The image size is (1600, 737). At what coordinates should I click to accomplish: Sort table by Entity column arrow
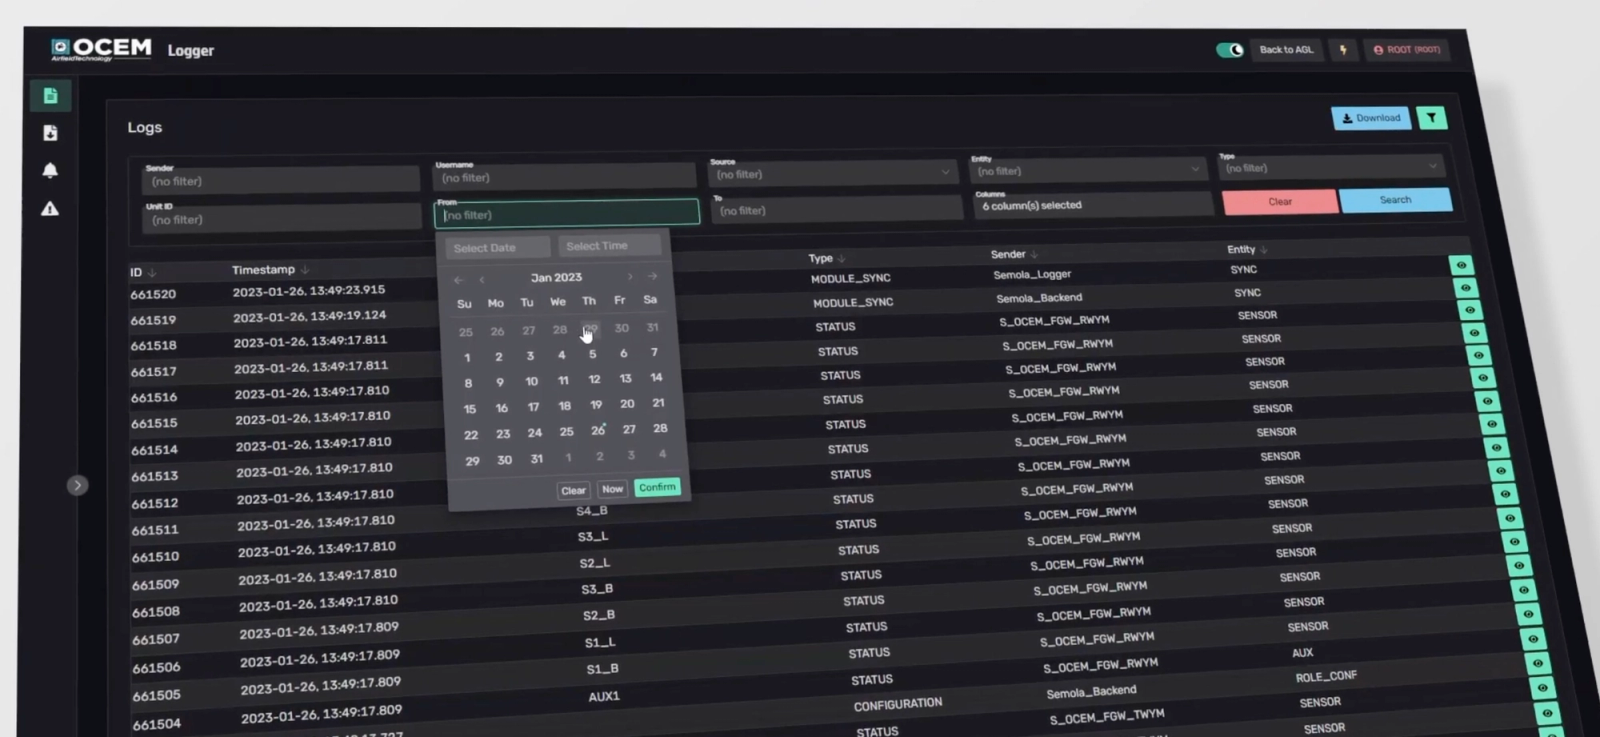click(1264, 249)
